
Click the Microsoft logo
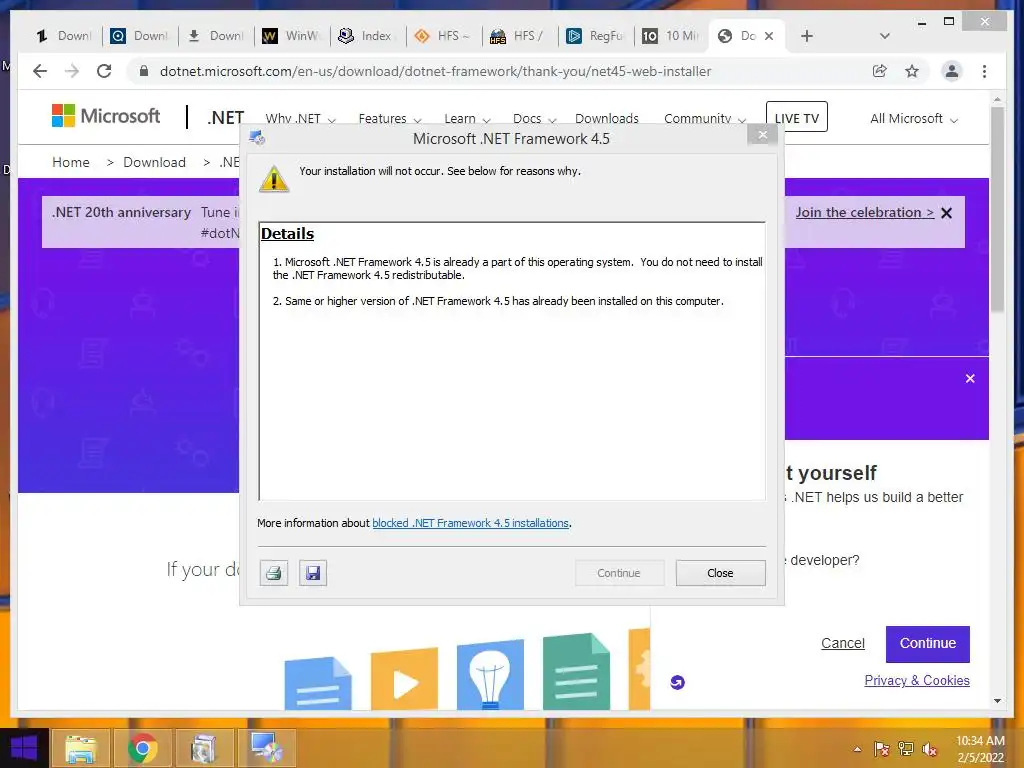(x=106, y=116)
